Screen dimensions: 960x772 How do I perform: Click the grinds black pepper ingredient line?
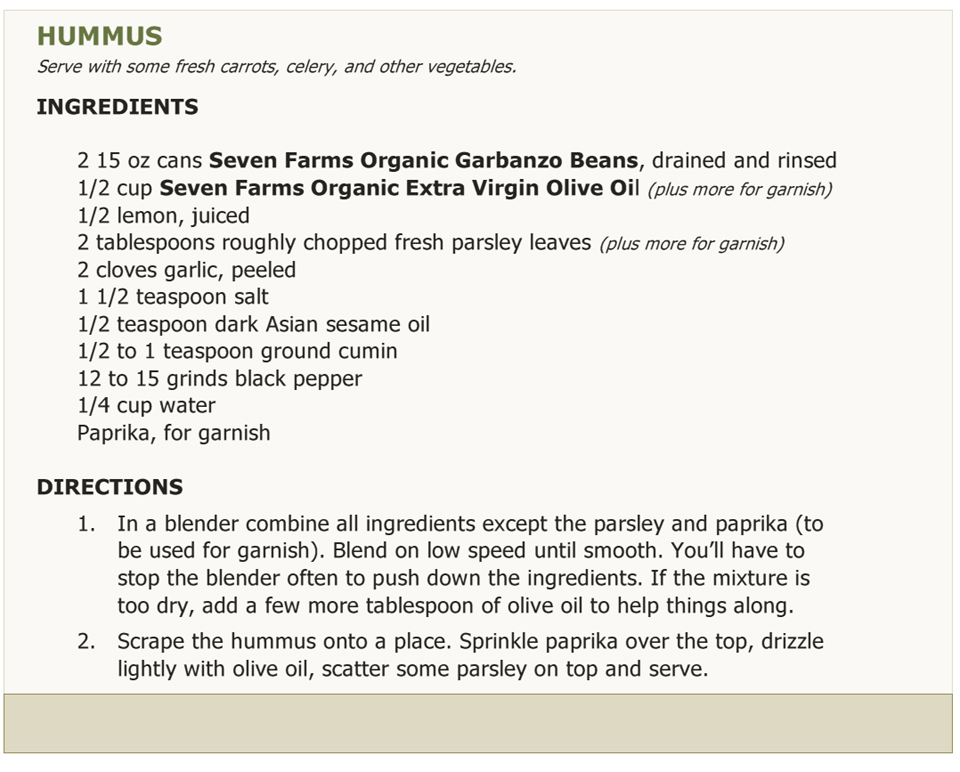tap(220, 379)
